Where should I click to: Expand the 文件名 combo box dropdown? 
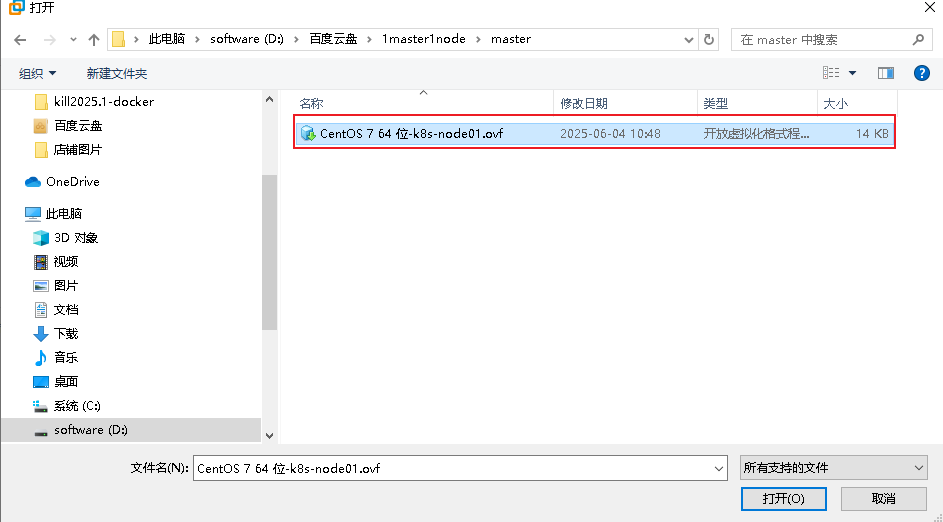tap(719, 468)
